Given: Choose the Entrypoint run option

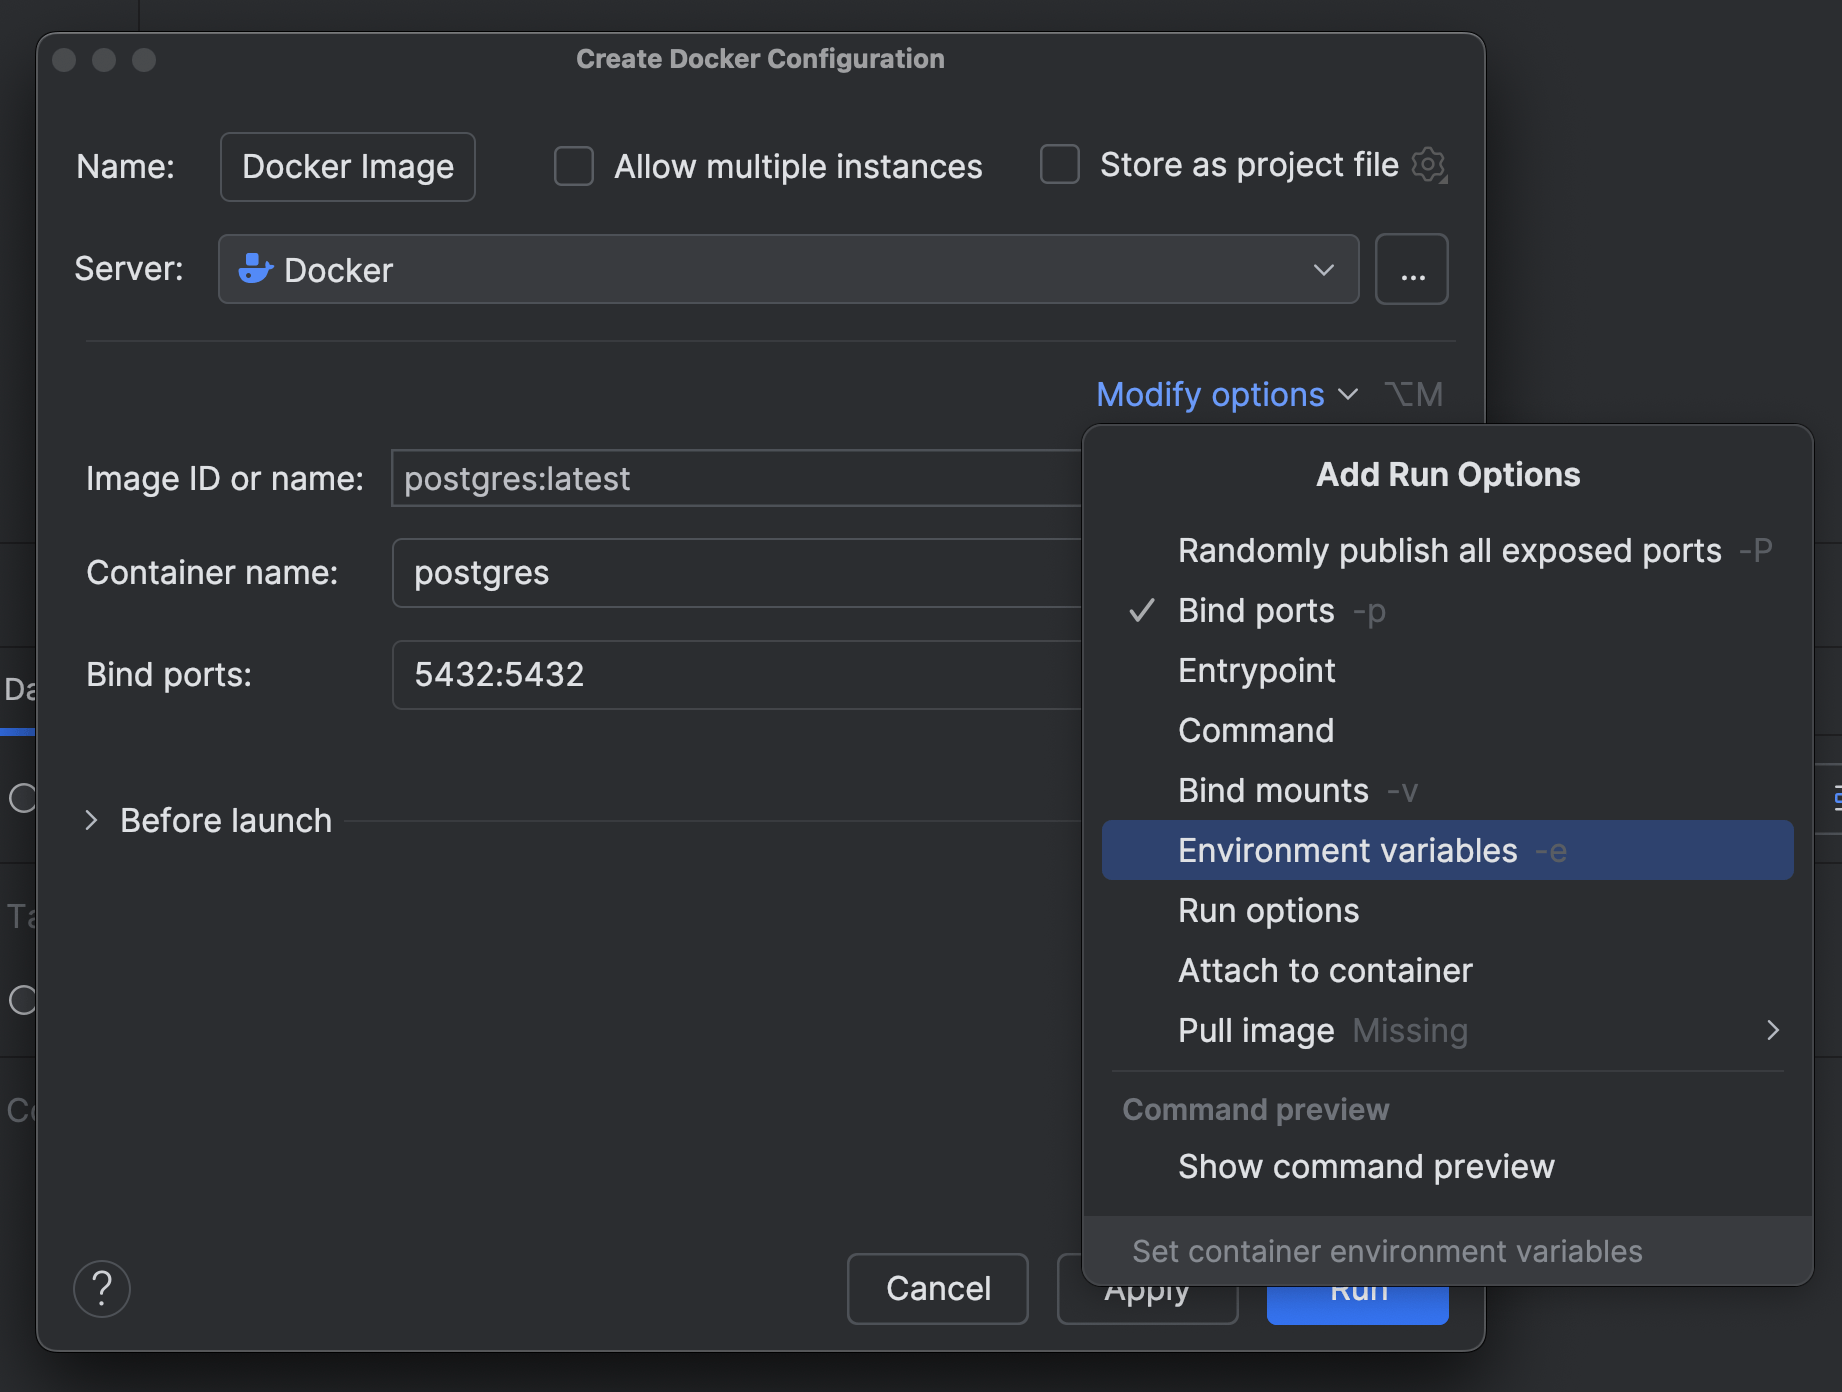Looking at the screenshot, I should tap(1256, 671).
